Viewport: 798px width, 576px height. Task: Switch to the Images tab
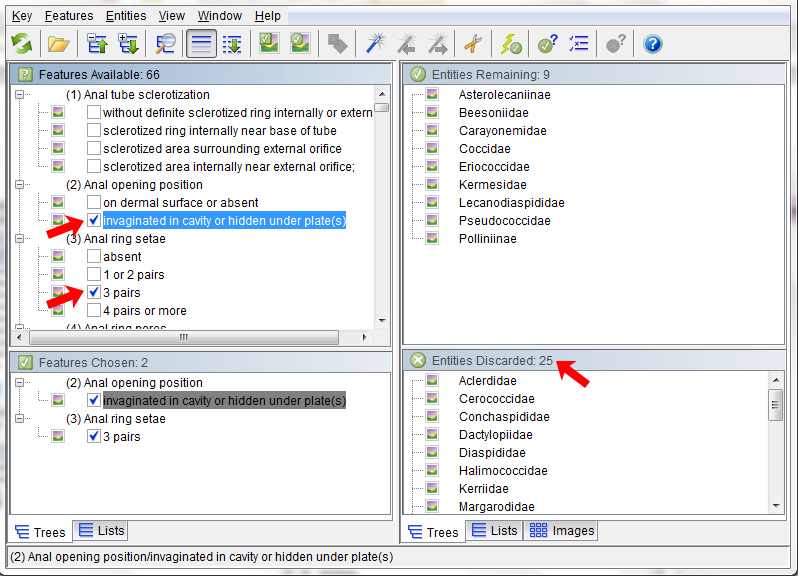[x=562, y=531]
